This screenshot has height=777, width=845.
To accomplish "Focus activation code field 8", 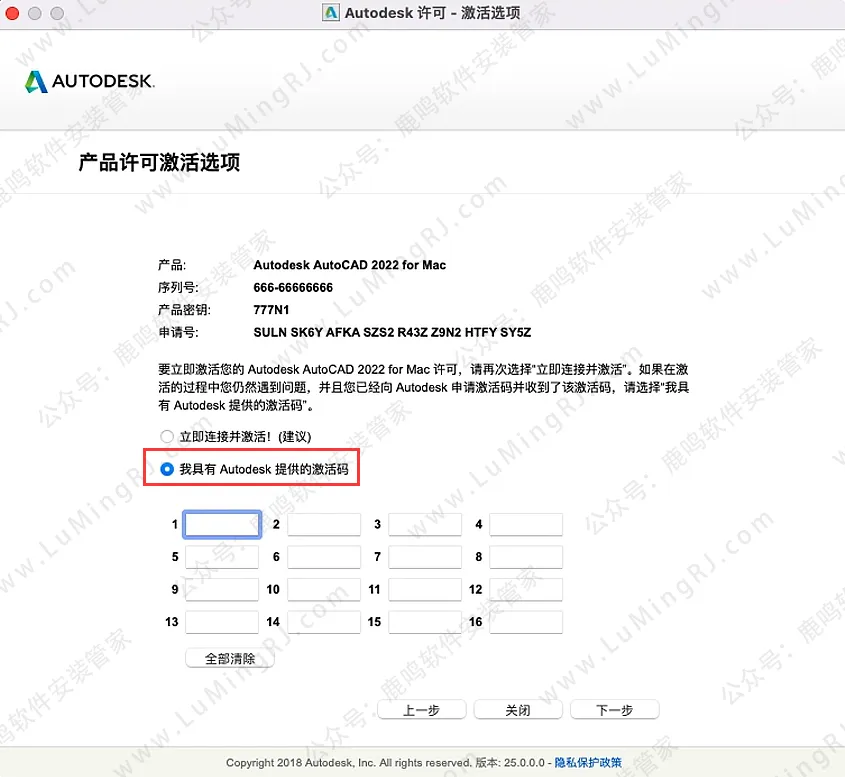I will (526, 557).
